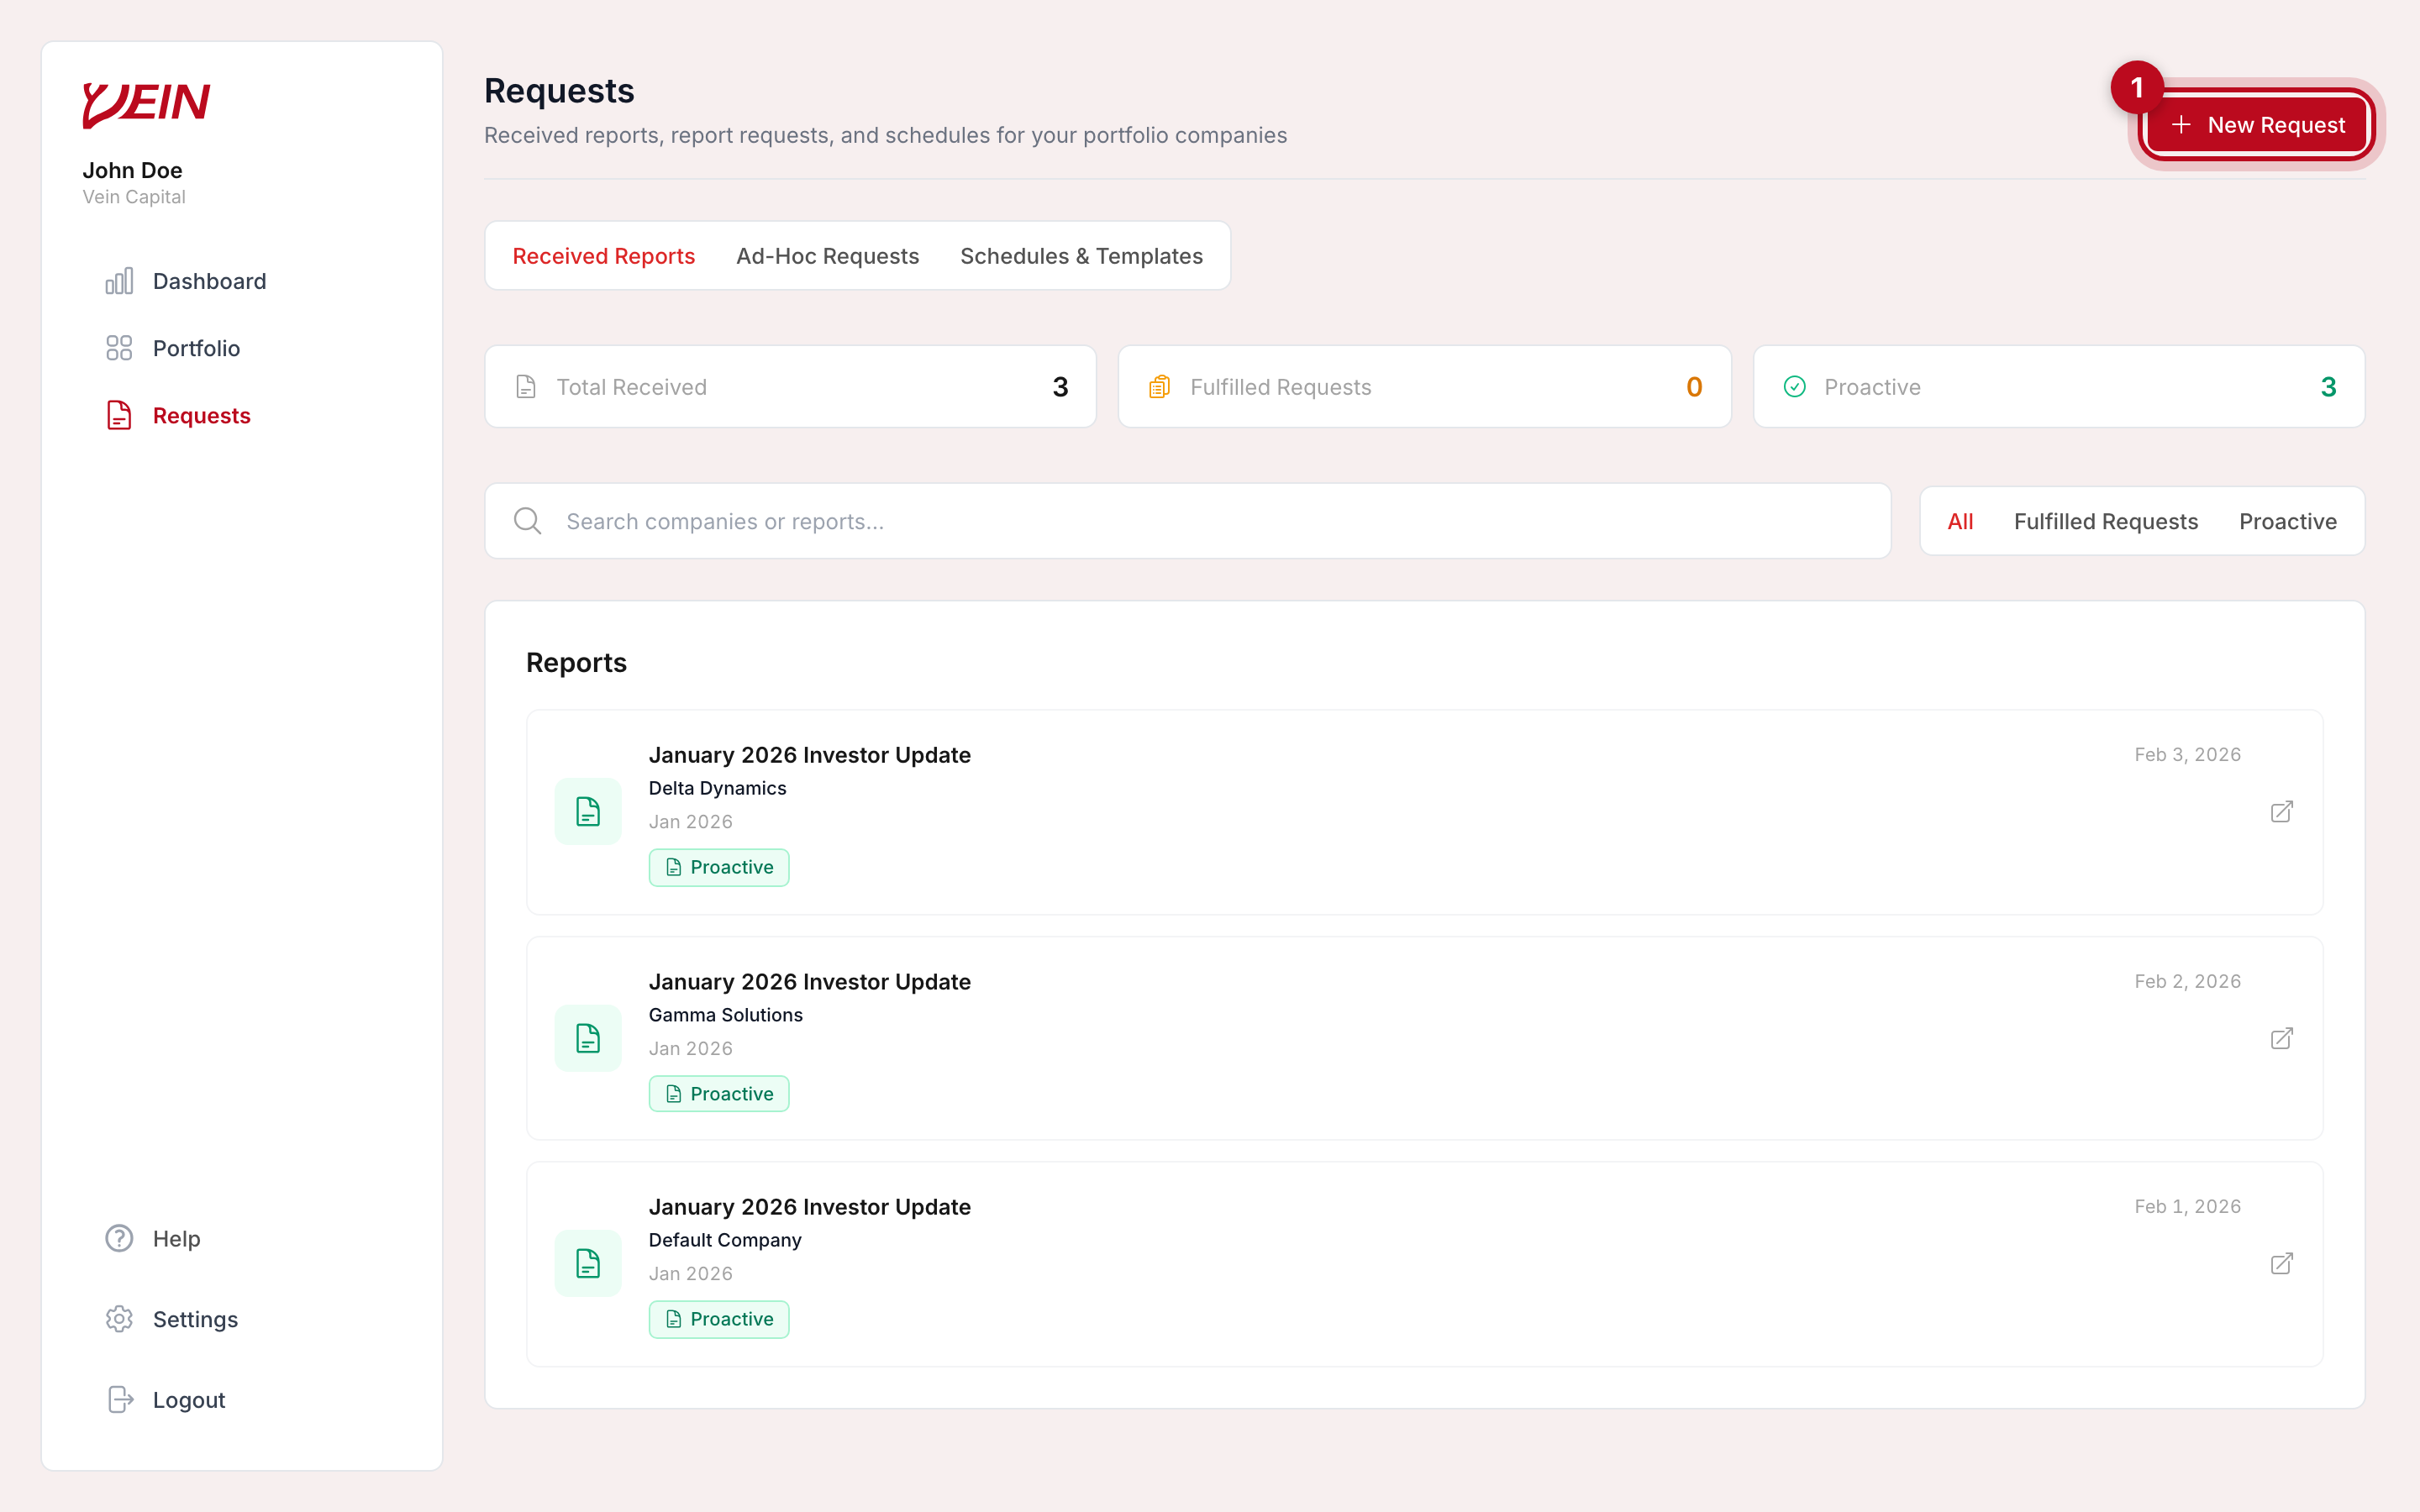Click the John Doe user name
The height and width of the screenshot is (1512, 2420).
132,170
